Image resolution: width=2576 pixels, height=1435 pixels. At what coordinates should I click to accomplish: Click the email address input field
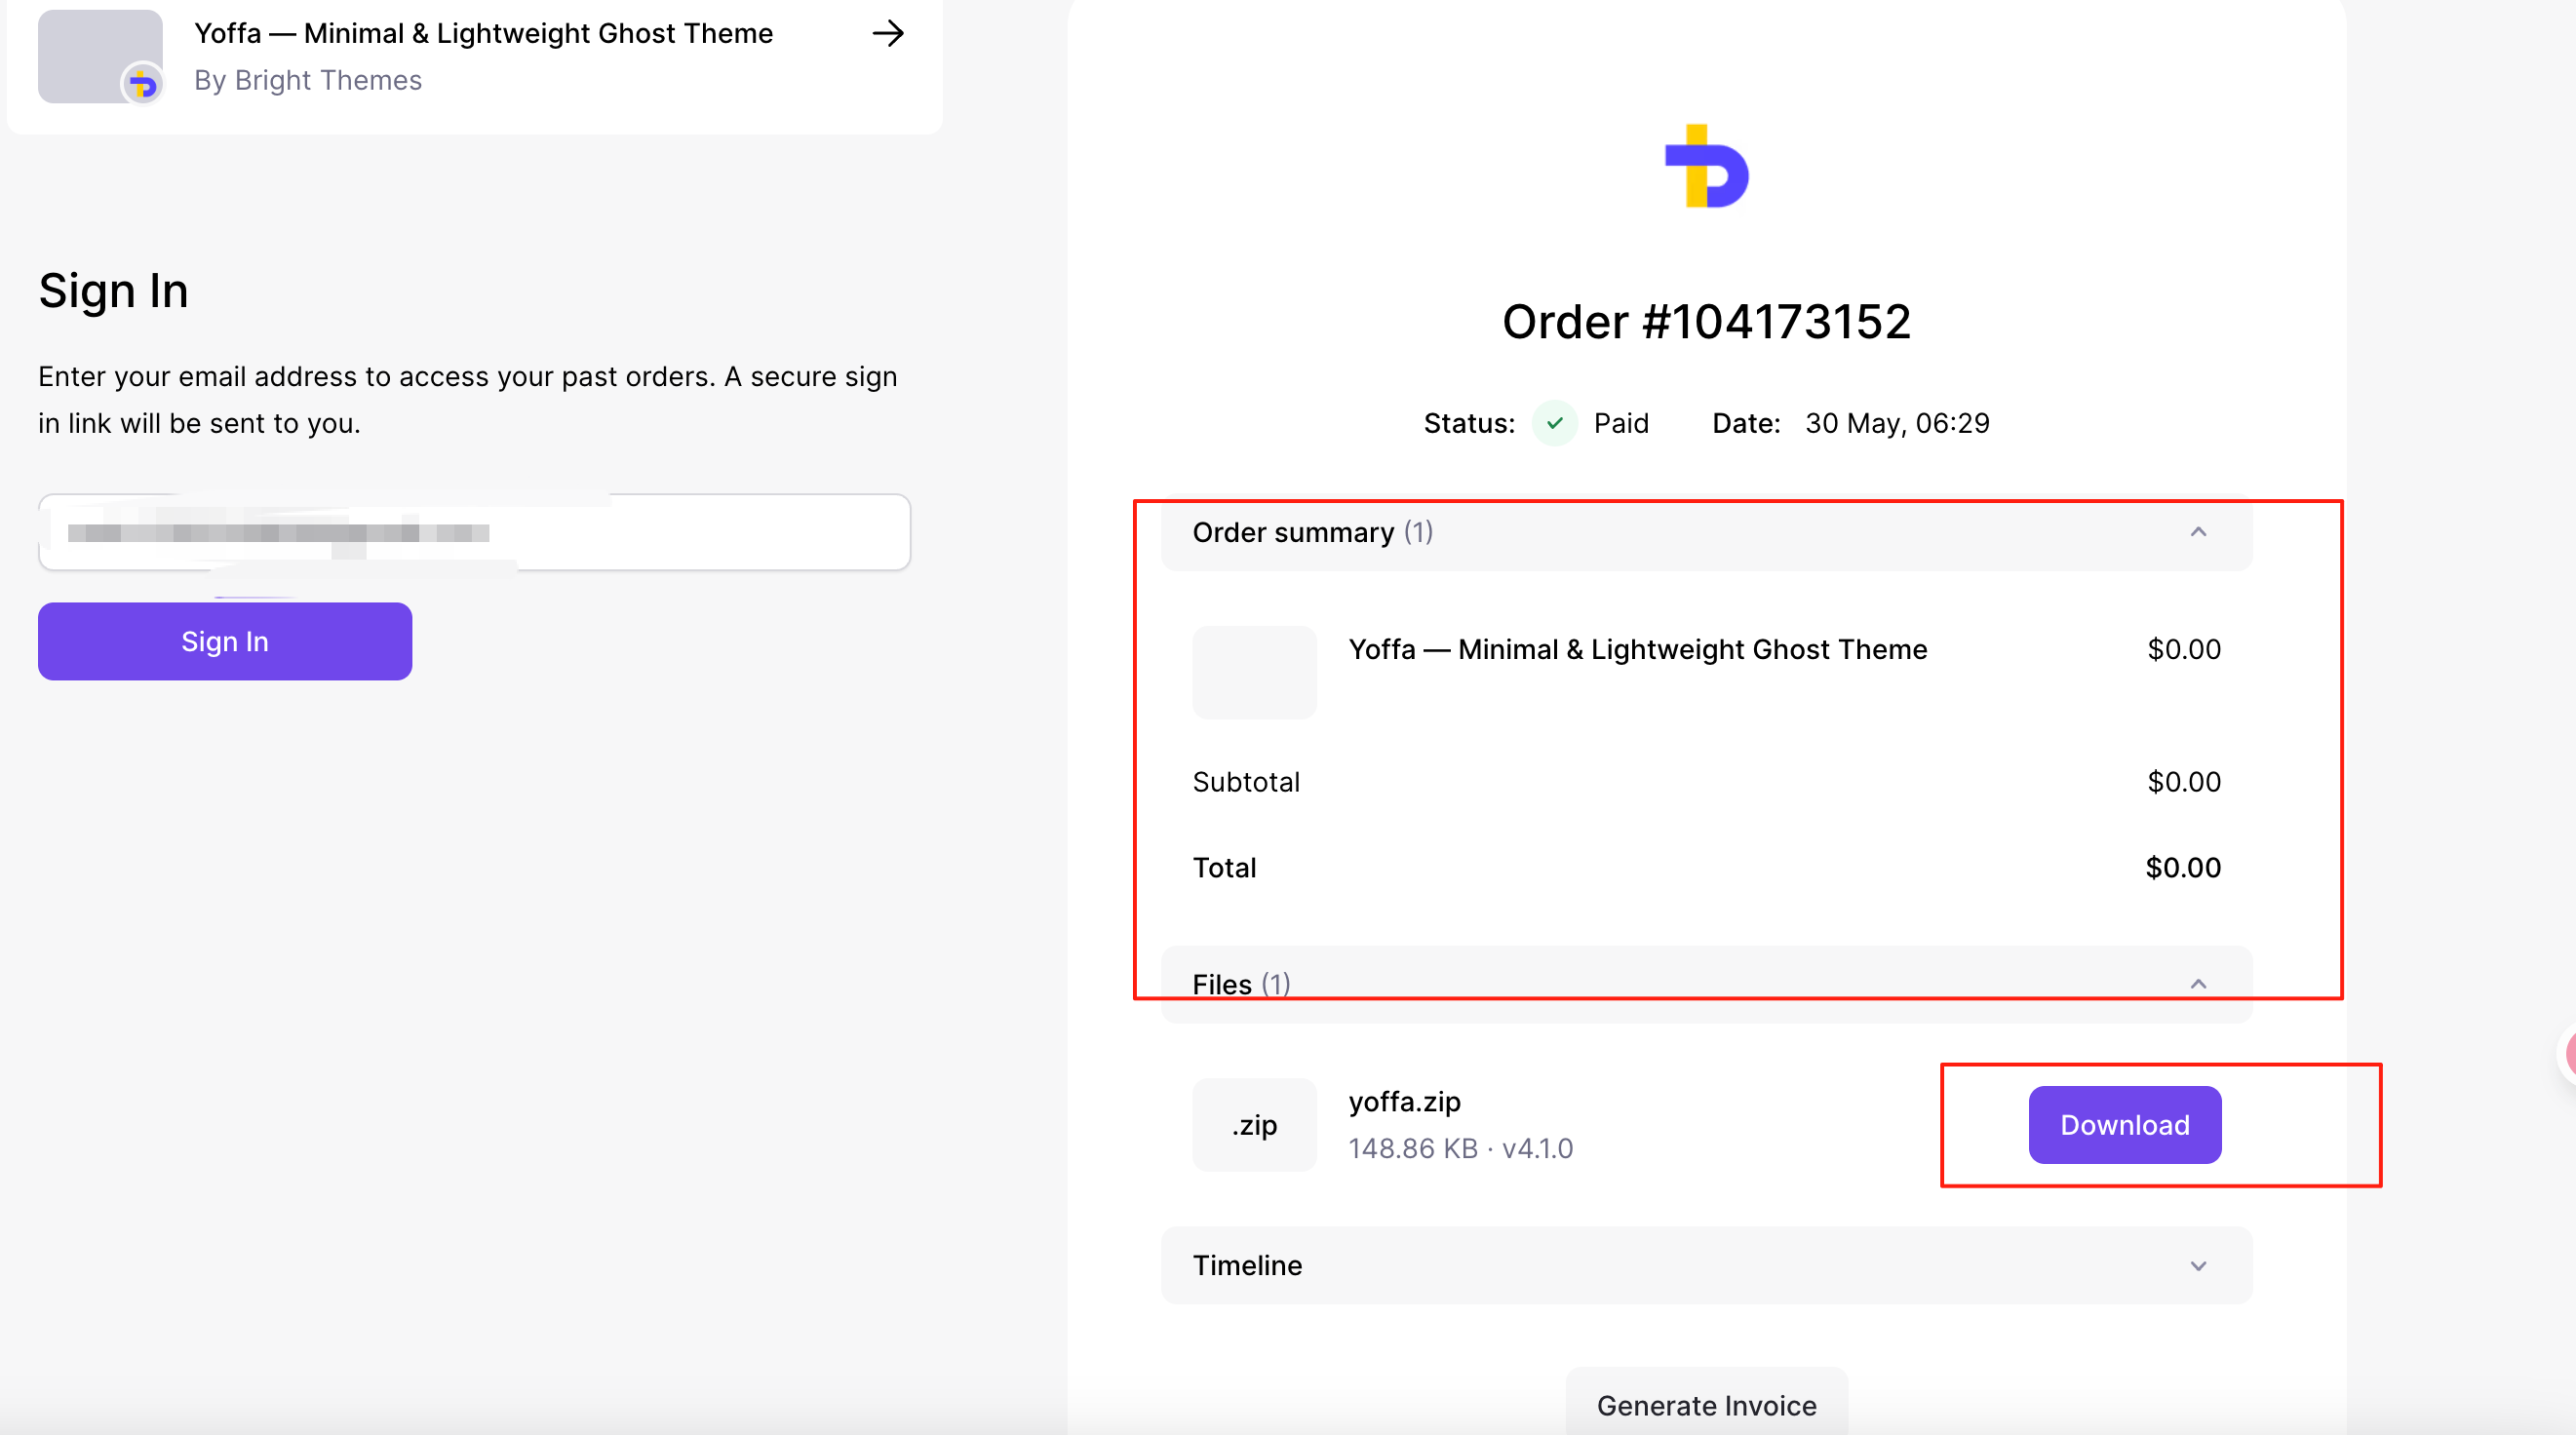tap(474, 532)
